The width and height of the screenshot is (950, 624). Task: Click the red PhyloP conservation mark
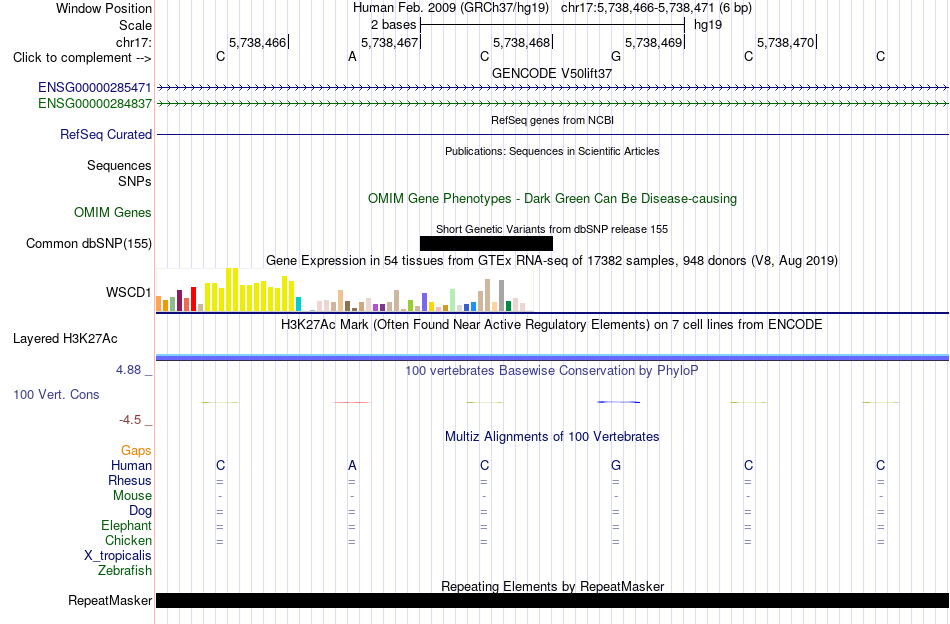(352, 402)
